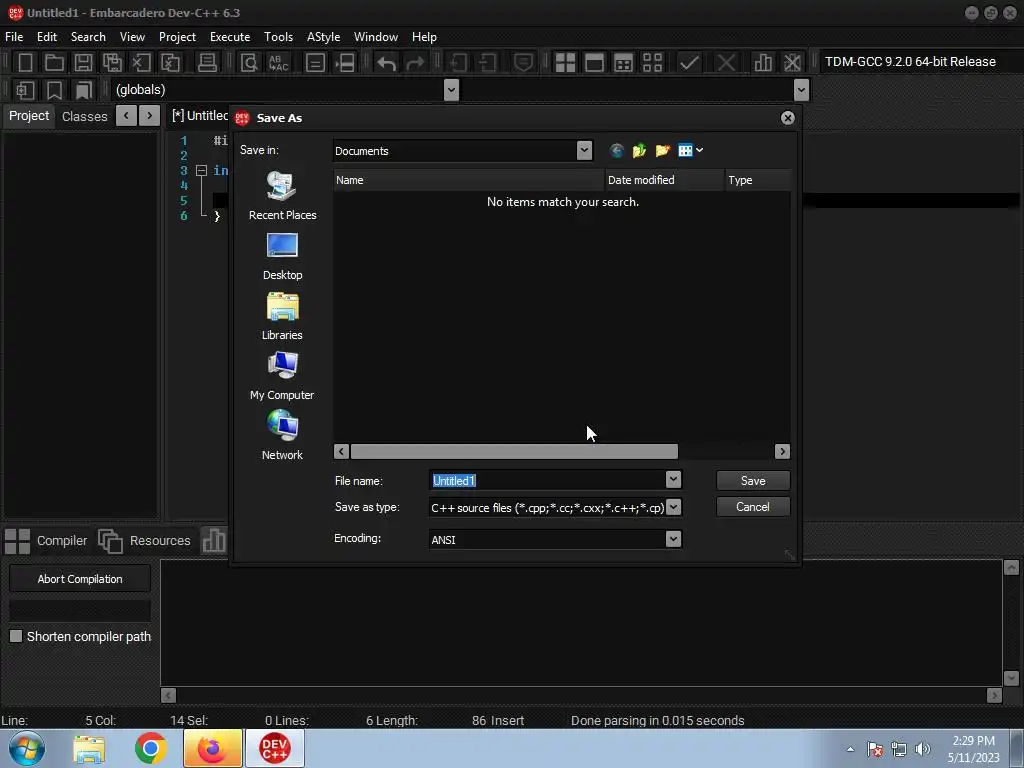
Task: Click the Run window toolbar icon
Action: pyautogui.click(x=594, y=63)
